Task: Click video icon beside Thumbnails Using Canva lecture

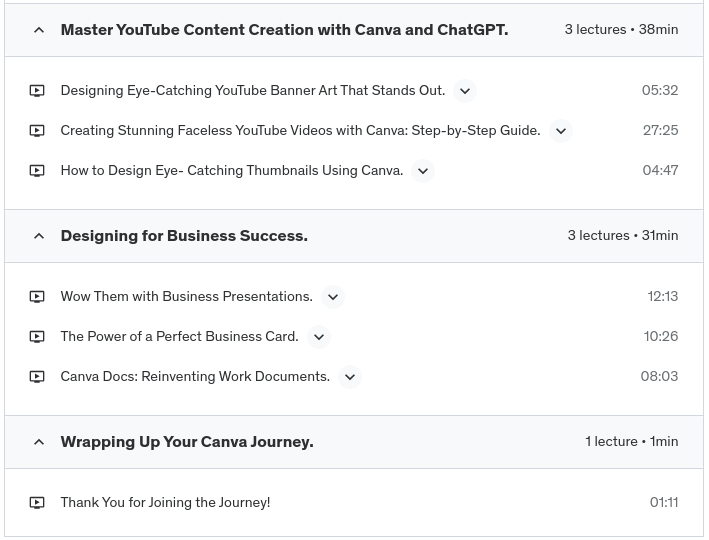Action: (37, 171)
